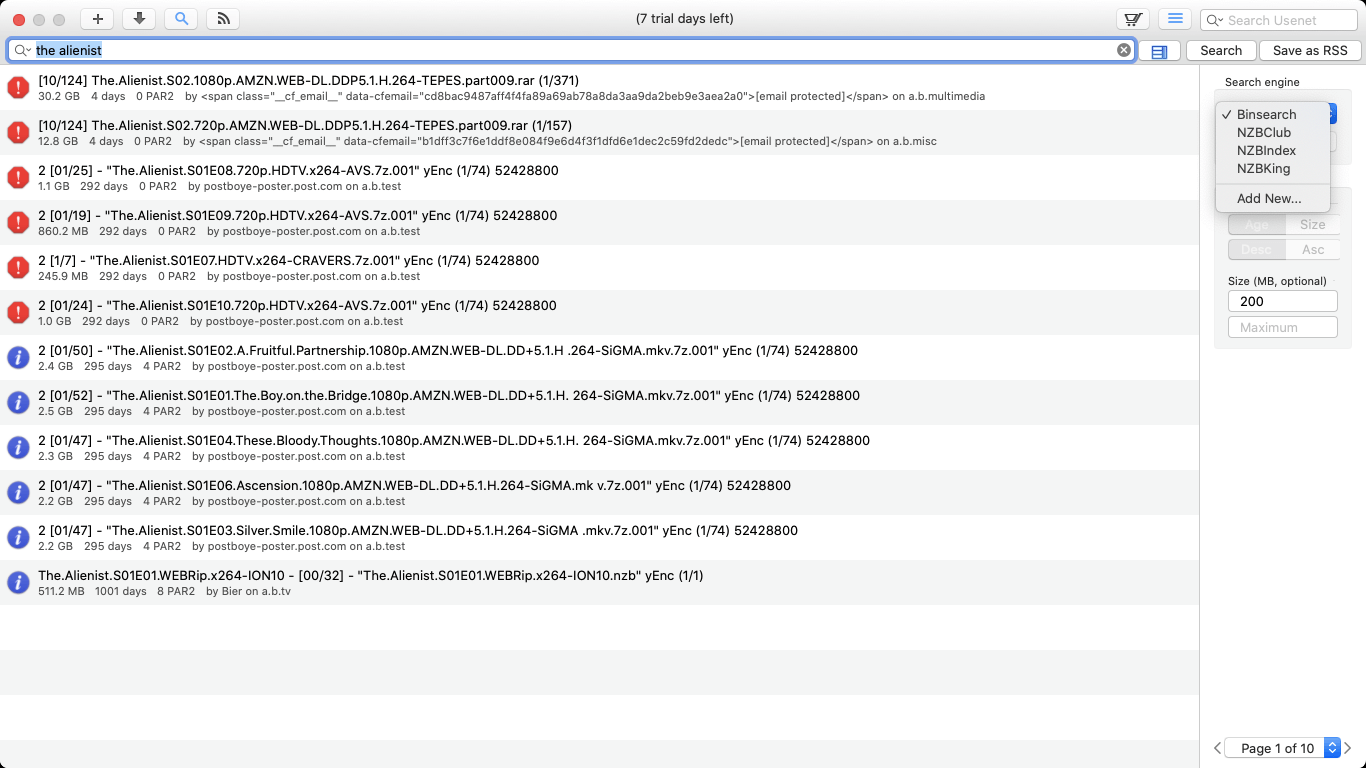The image size is (1366, 768).
Task: Click the 'Search engine' label
Action: [x=1262, y=82]
